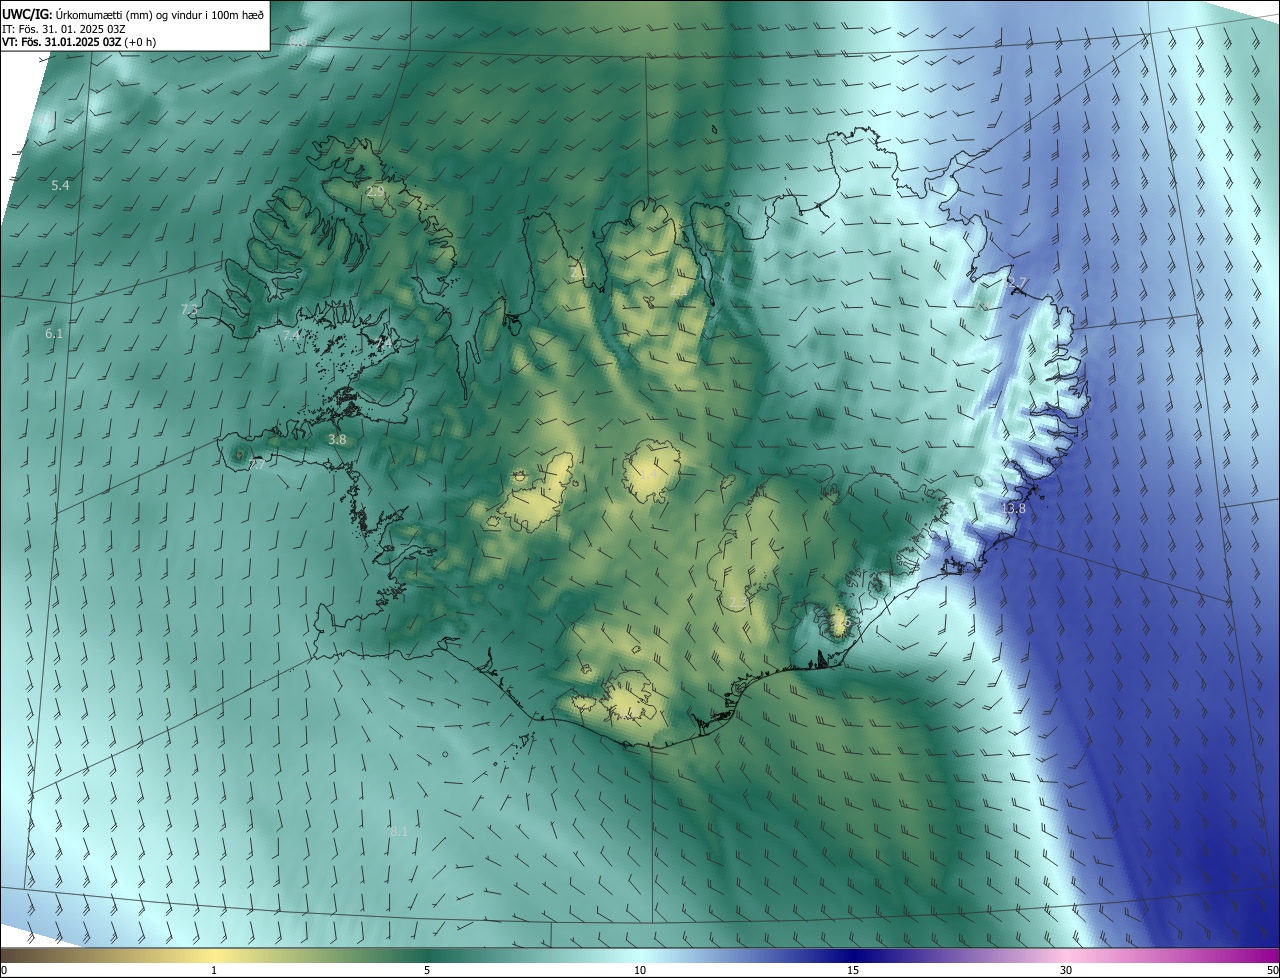Click the '50' tick label on the colorbar
The height and width of the screenshot is (978, 1280).
click(1272, 970)
